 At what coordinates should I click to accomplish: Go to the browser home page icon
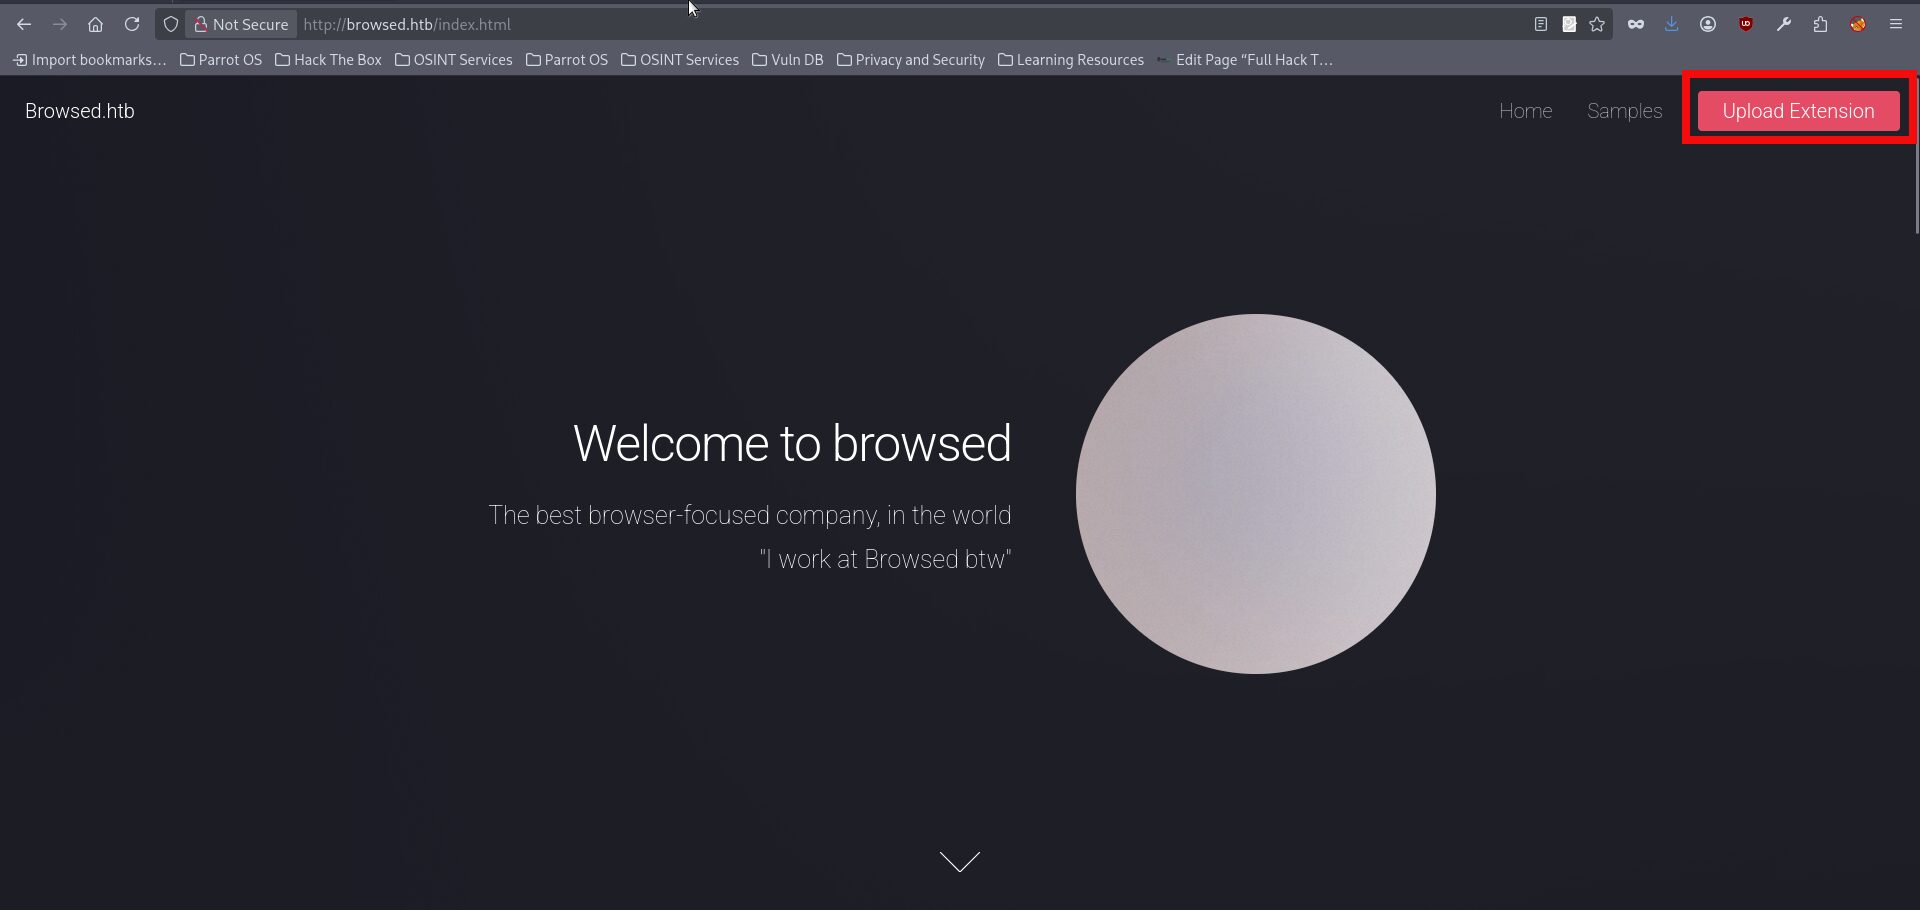[x=95, y=24]
